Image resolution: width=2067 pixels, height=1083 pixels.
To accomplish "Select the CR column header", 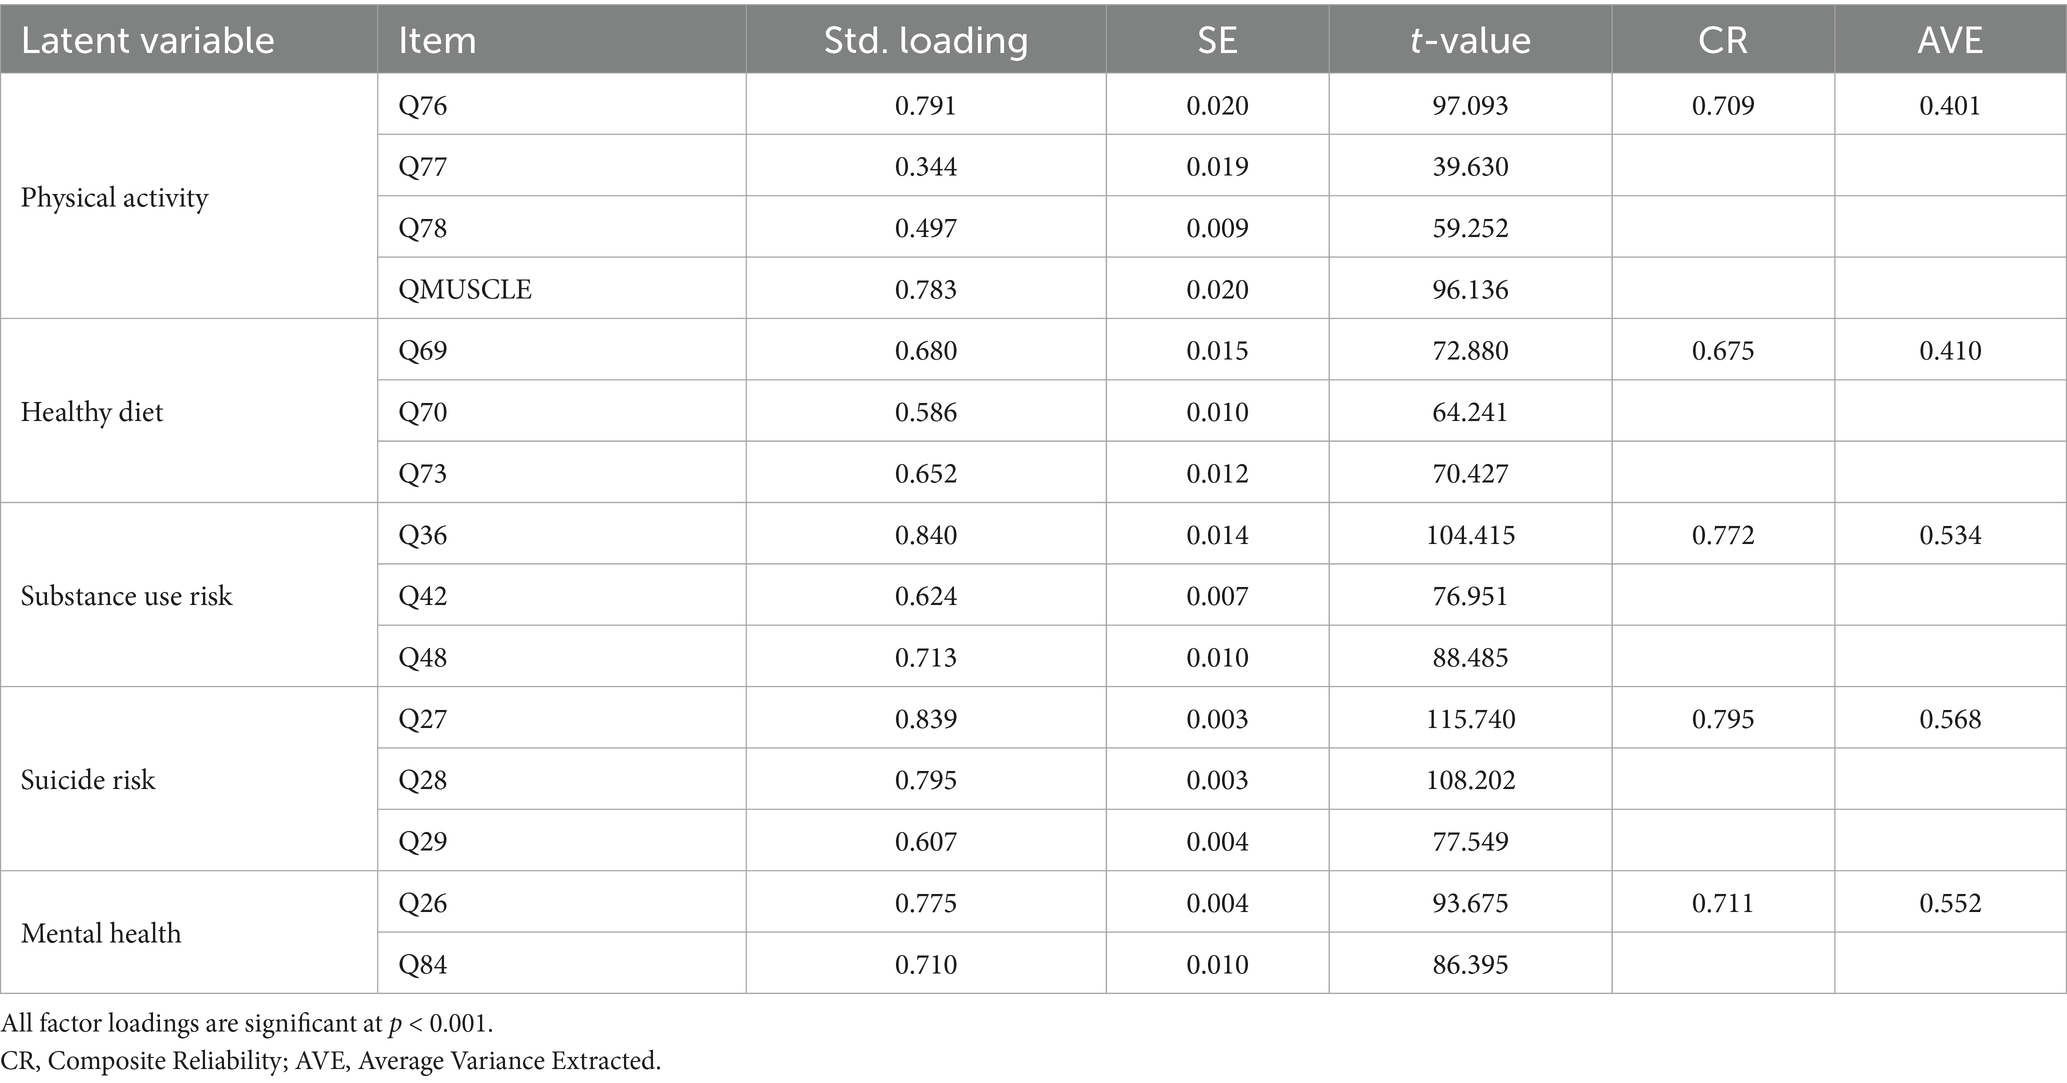I will [x=1722, y=40].
